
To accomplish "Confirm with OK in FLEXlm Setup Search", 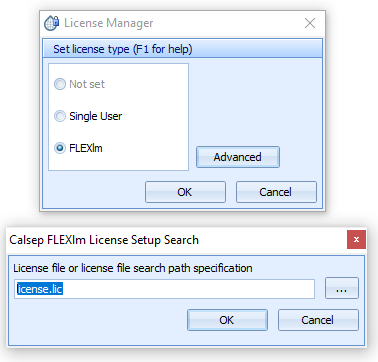I will pos(227,320).
